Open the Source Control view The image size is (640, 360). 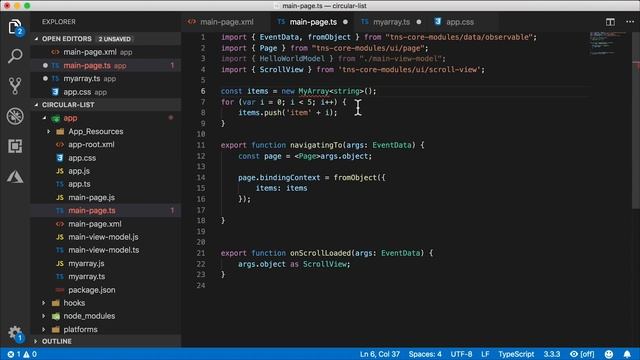pos(15,86)
